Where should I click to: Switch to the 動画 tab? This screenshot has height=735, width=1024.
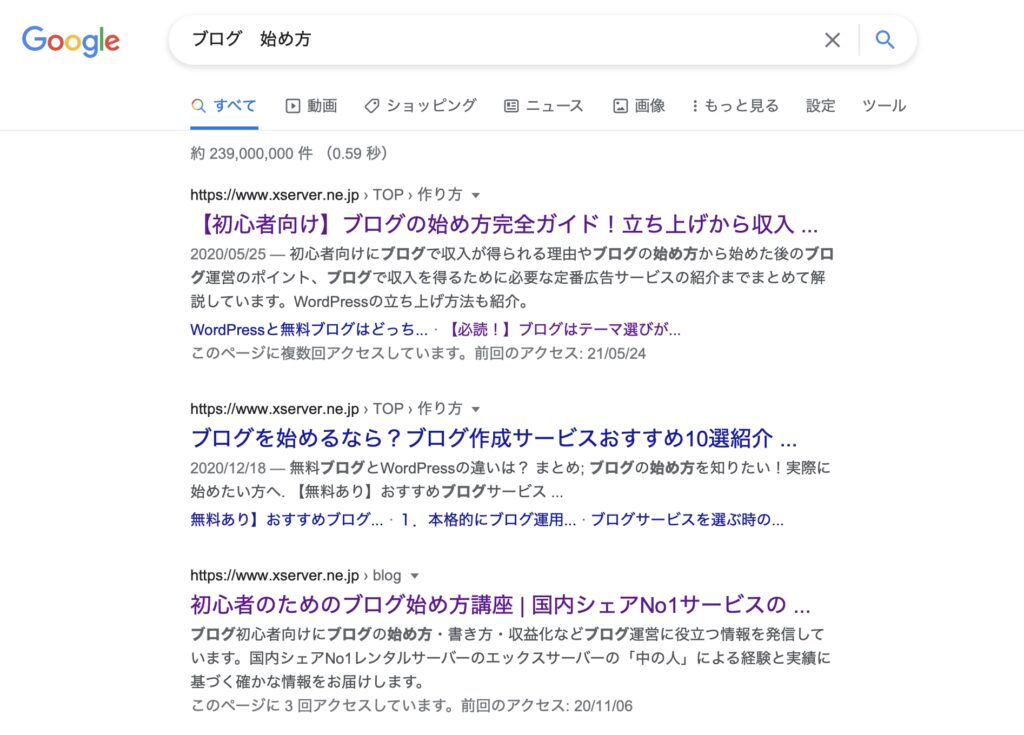312,106
